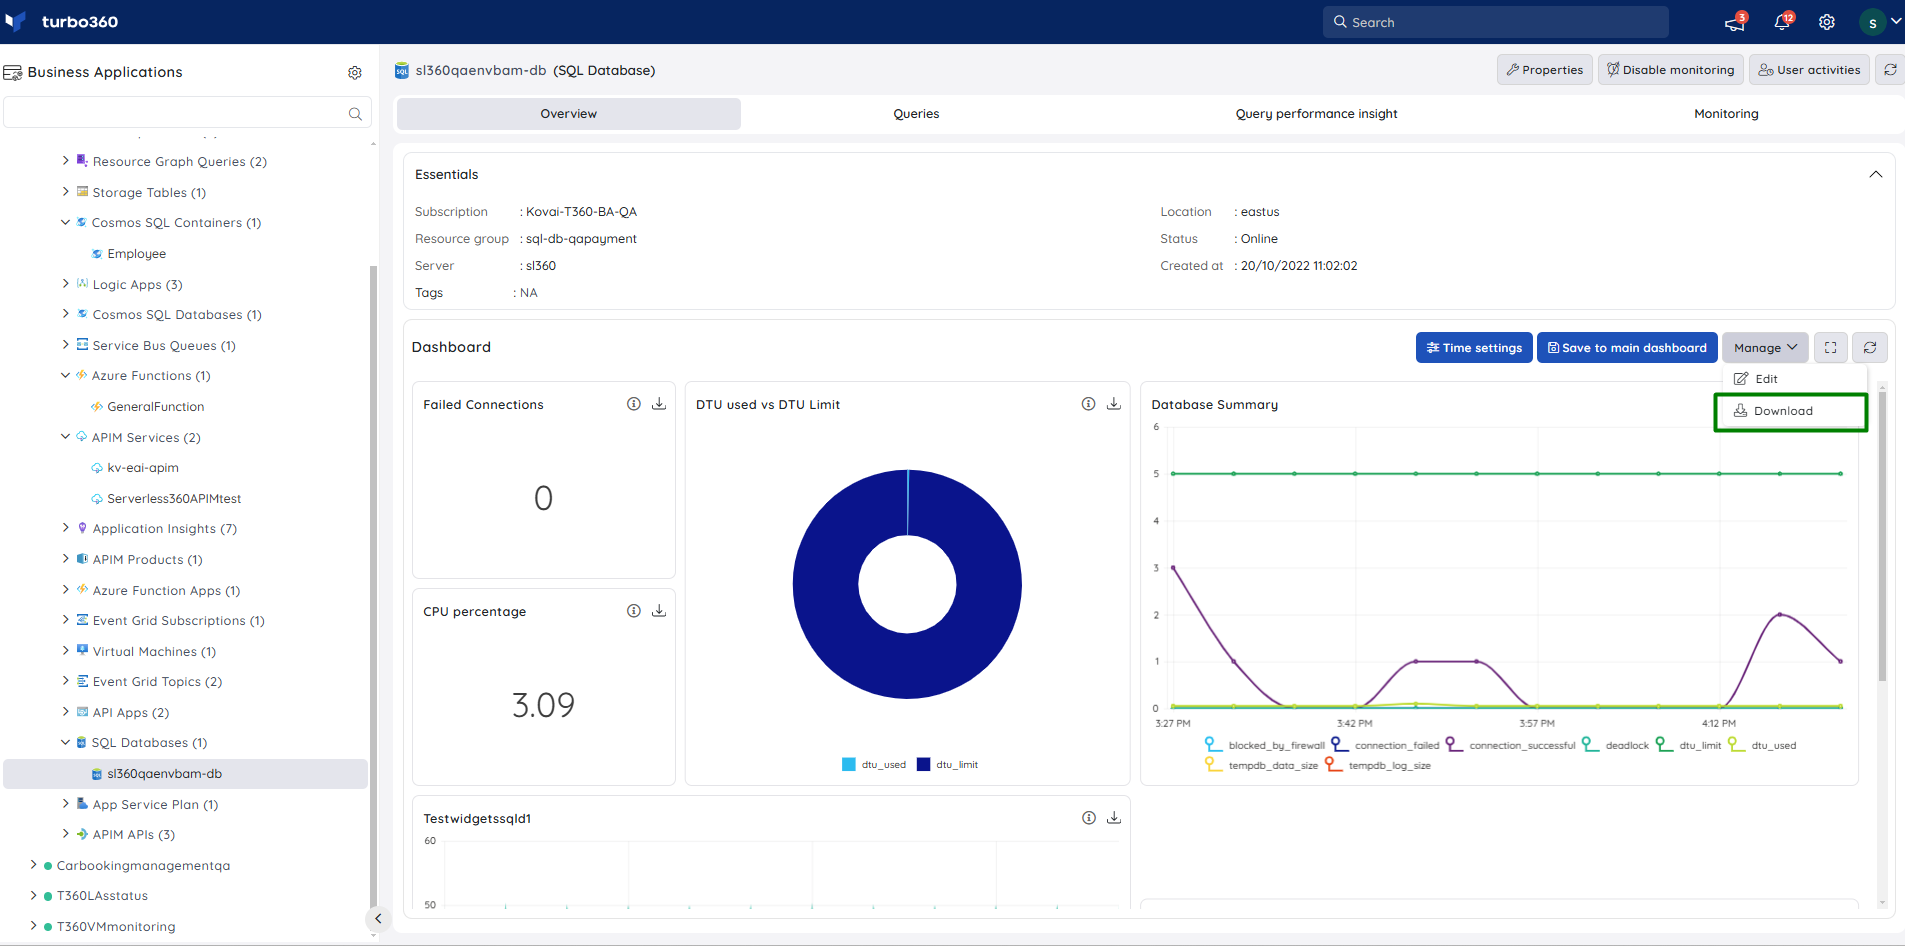1905x946 pixels.
Task: Click Disable monitoring button
Action: (x=1671, y=70)
